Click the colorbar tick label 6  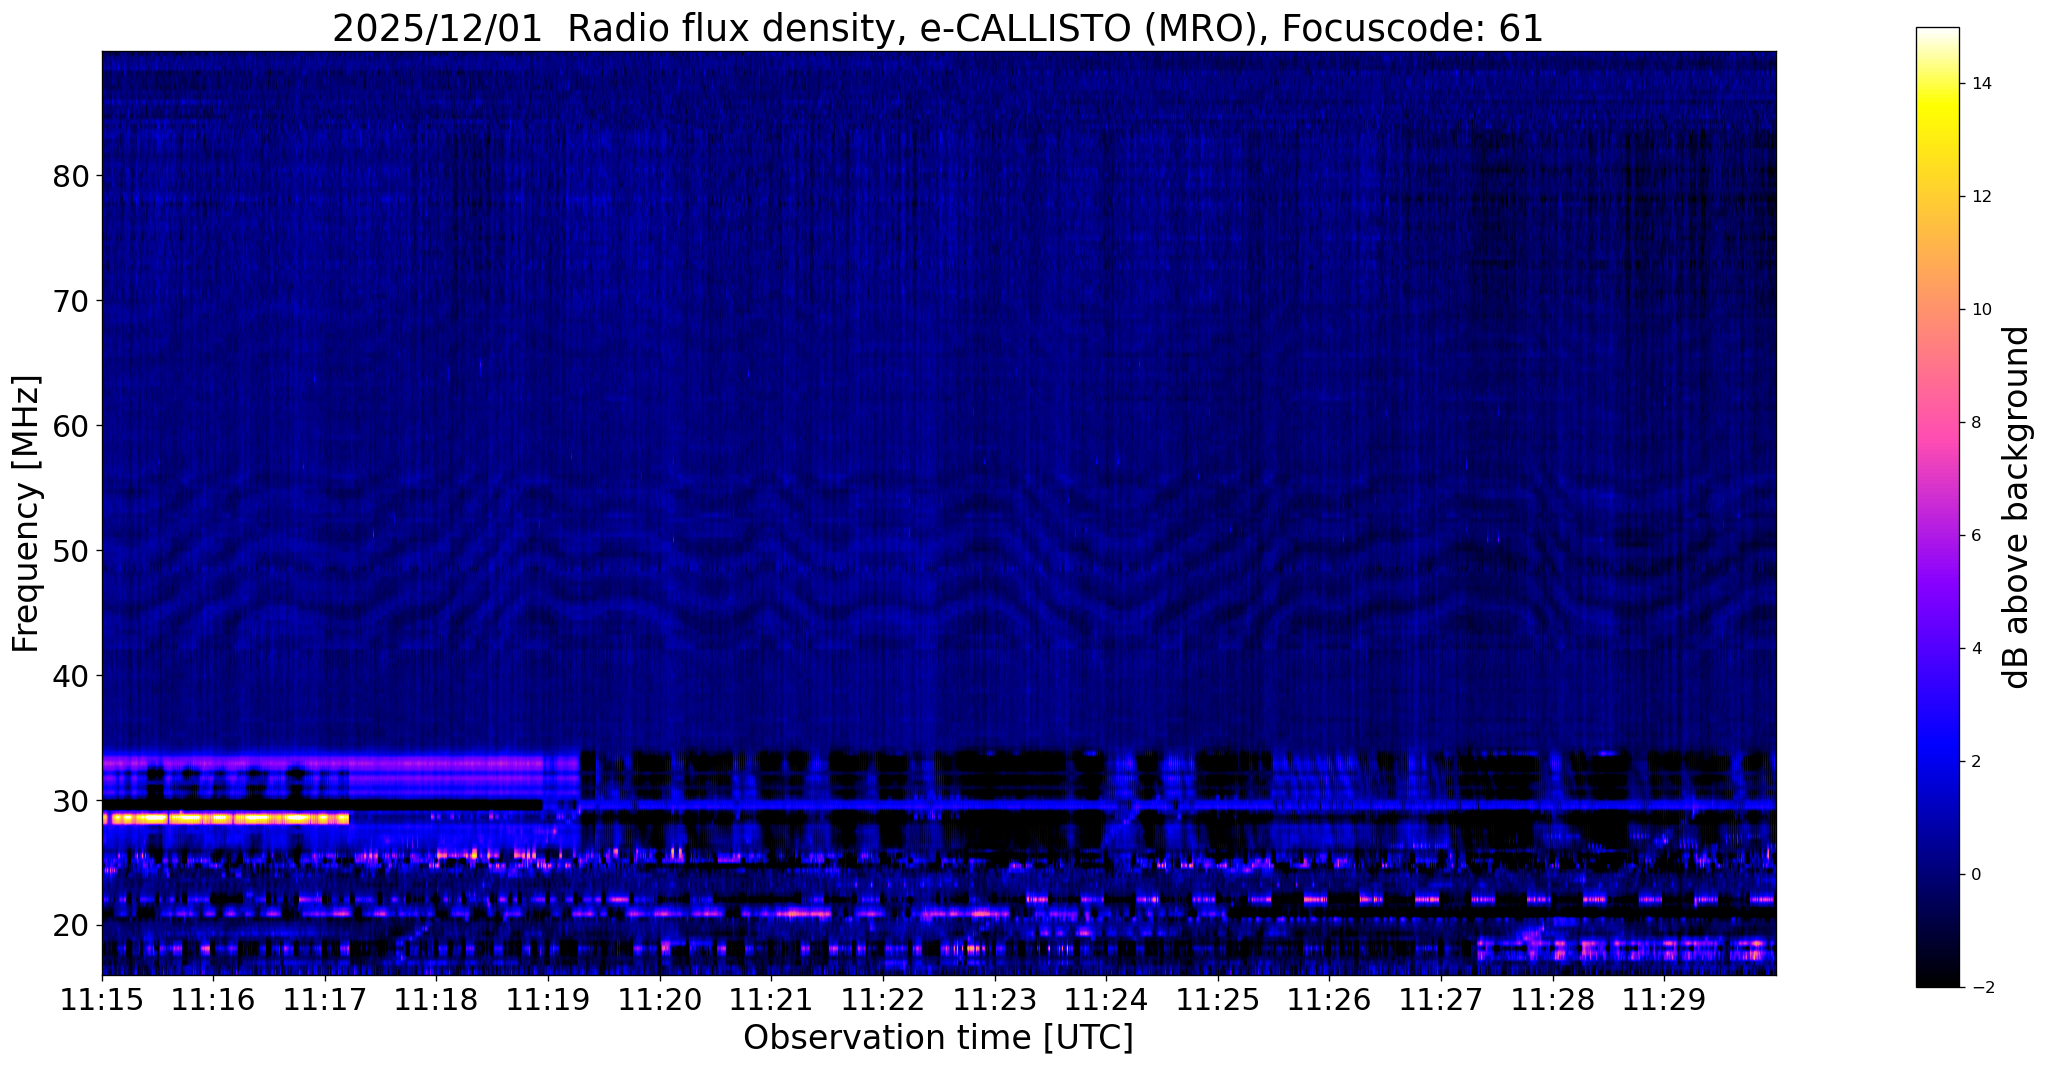pyautogui.click(x=1976, y=536)
